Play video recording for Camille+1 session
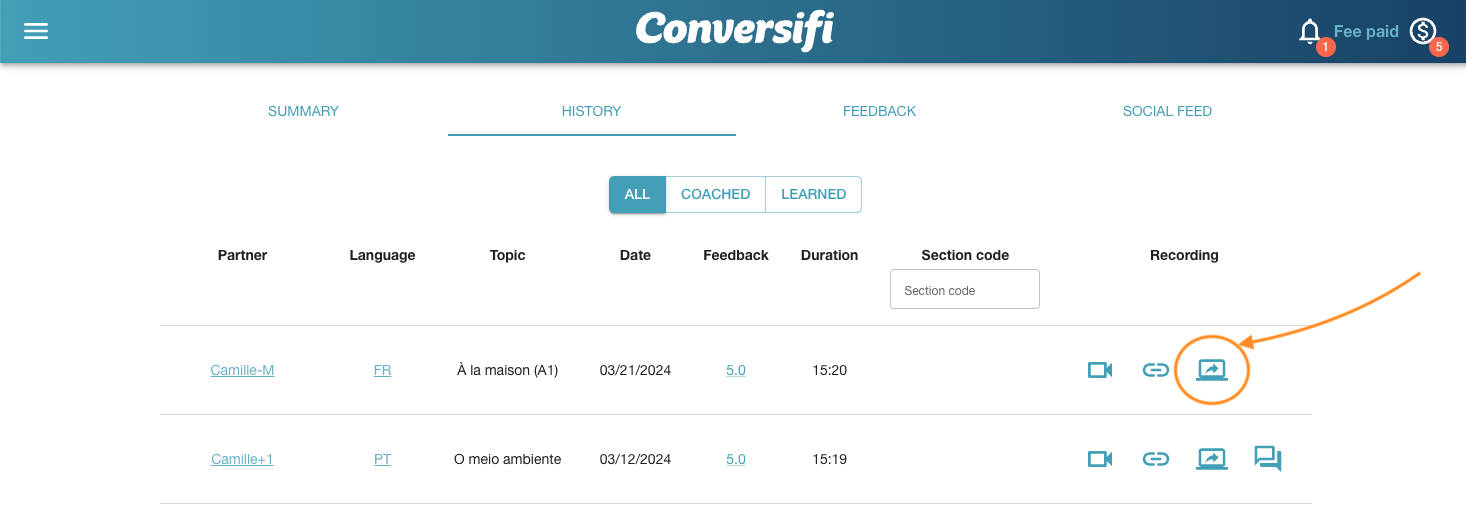This screenshot has width=1466, height=507. pos(1100,459)
